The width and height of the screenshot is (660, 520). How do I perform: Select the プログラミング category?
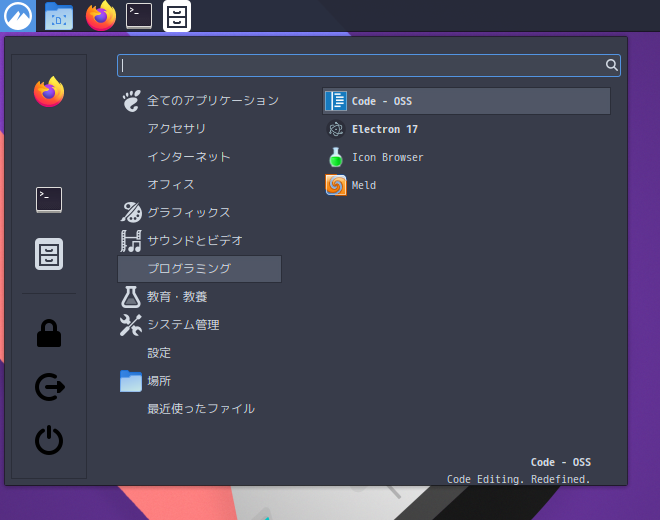pyautogui.click(x=200, y=269)
